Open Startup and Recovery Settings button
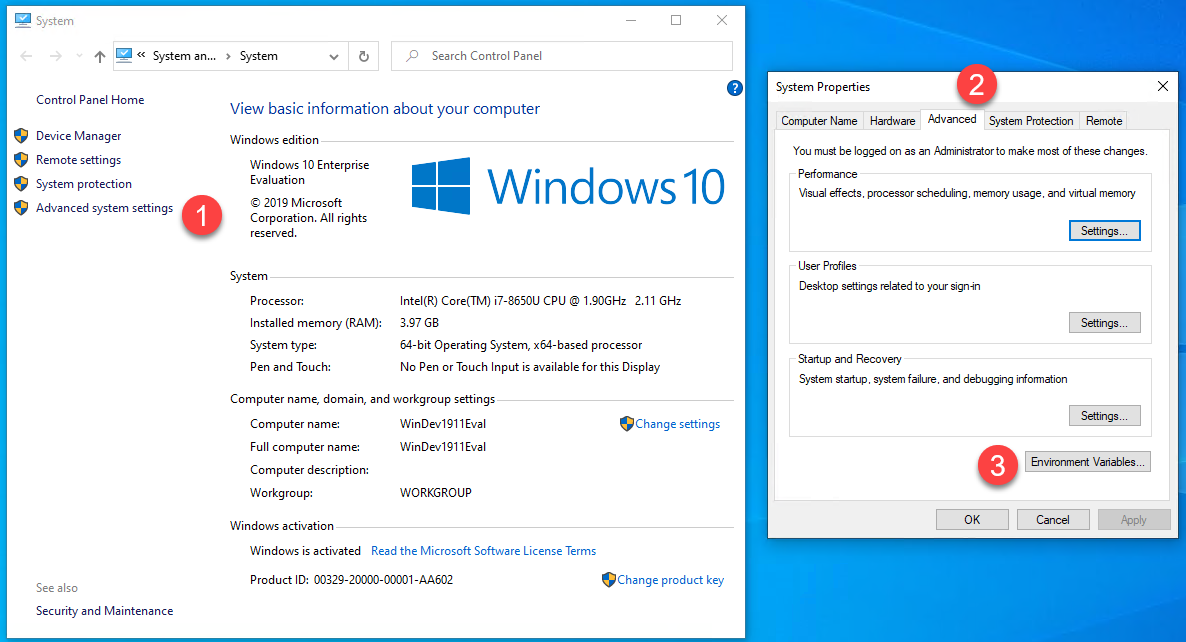Viewport: 1186px width, 642px height. click(1104, 416)
